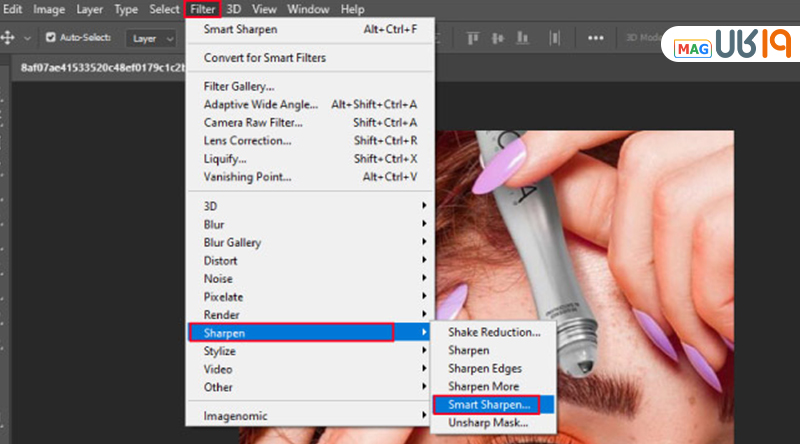Select Unsharp Mask... filter
The image size is (800, 444).
point(487,423)
